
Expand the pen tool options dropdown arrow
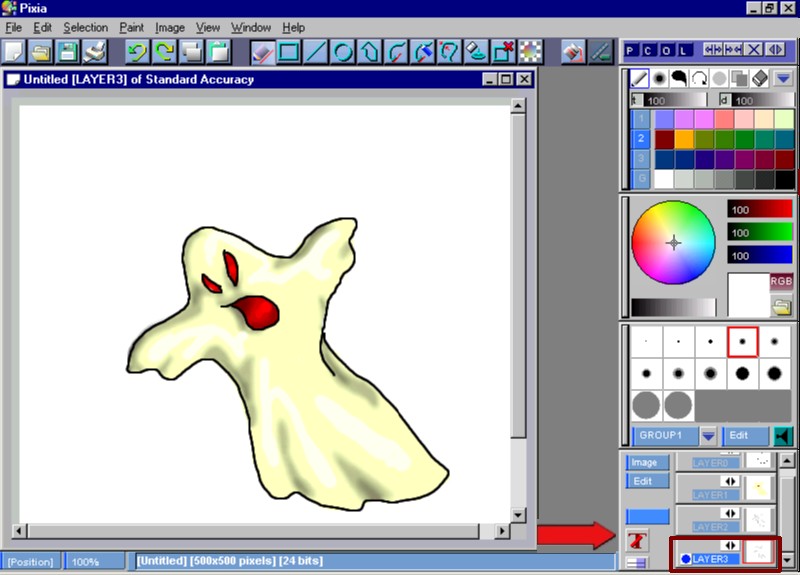tap(783, 78)
